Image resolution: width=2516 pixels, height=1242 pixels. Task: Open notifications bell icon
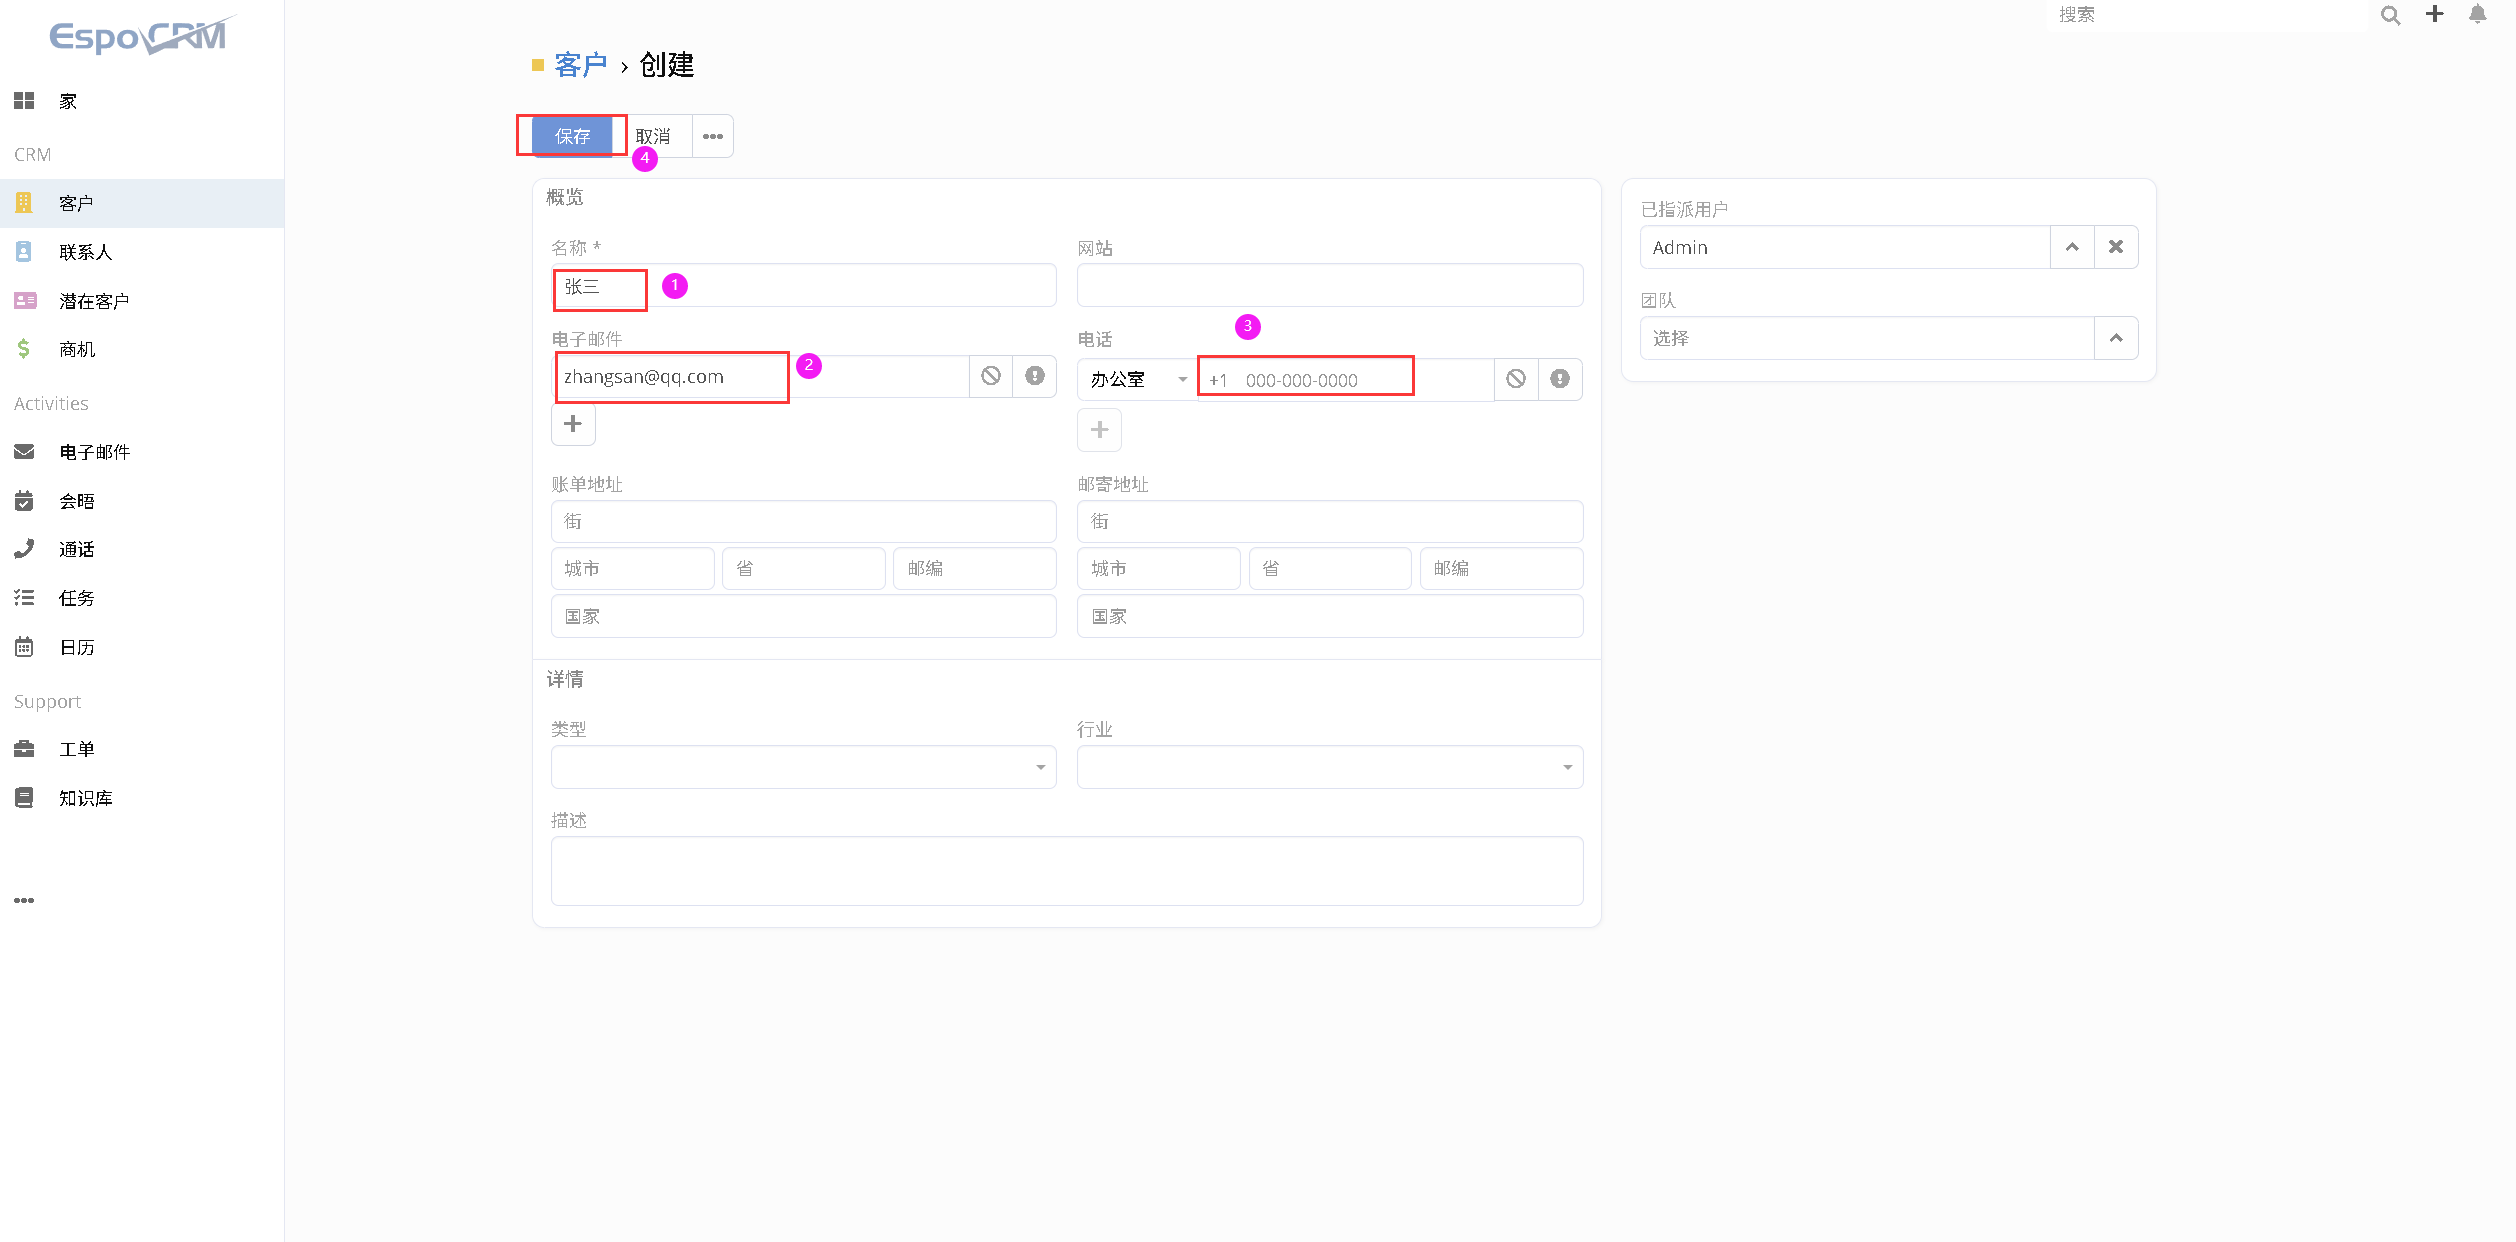point(2477,14)
